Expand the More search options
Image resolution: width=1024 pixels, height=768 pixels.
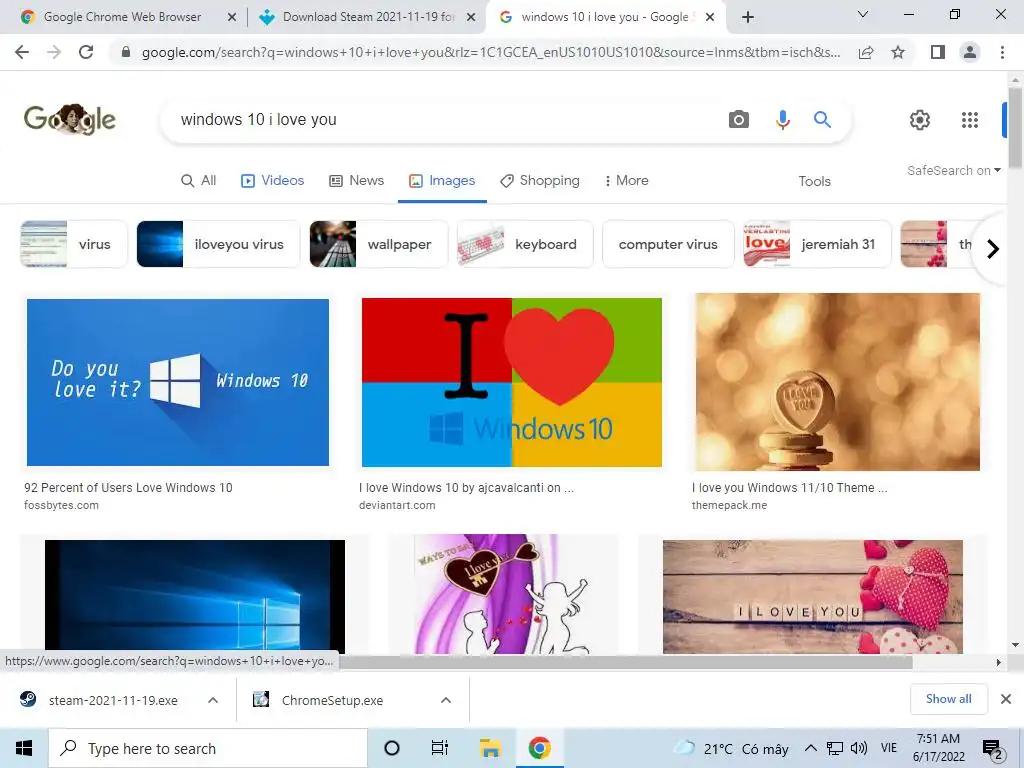(626, 181)
